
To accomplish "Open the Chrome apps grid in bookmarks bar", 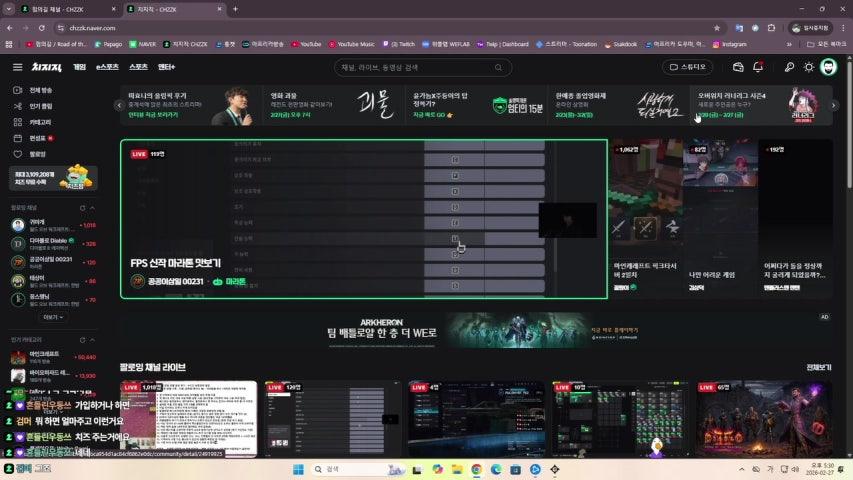I will click(9, 44).
